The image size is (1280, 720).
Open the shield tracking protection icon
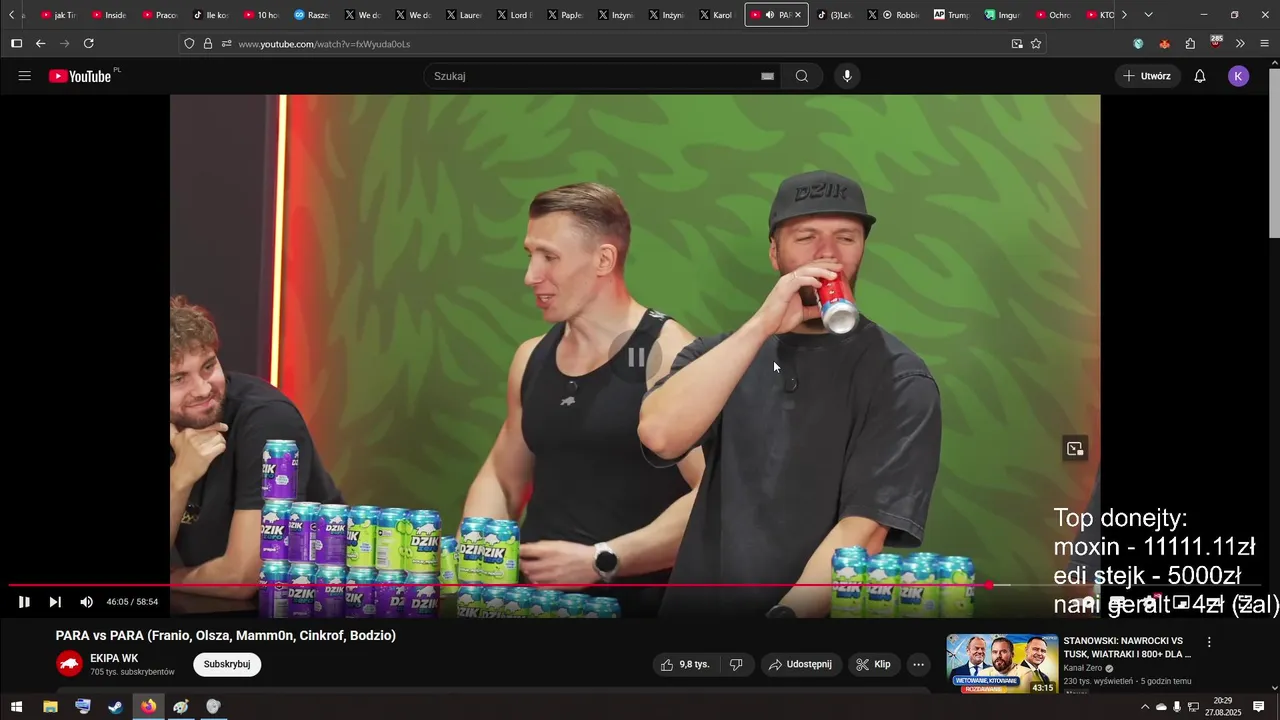coord(189,44)
